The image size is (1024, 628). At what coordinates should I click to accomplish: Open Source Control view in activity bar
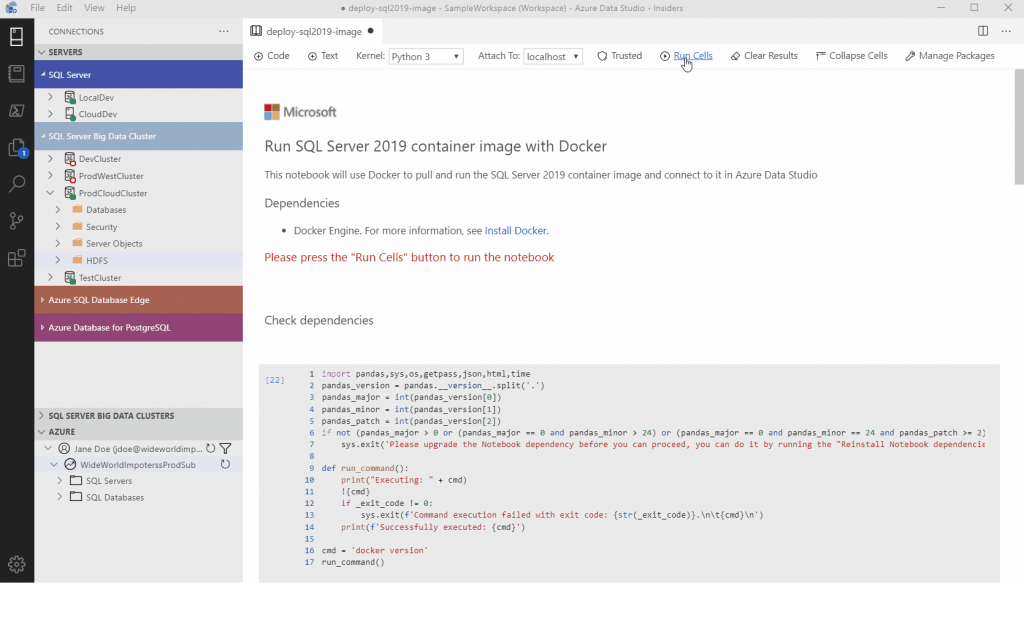tap(16, 221)
